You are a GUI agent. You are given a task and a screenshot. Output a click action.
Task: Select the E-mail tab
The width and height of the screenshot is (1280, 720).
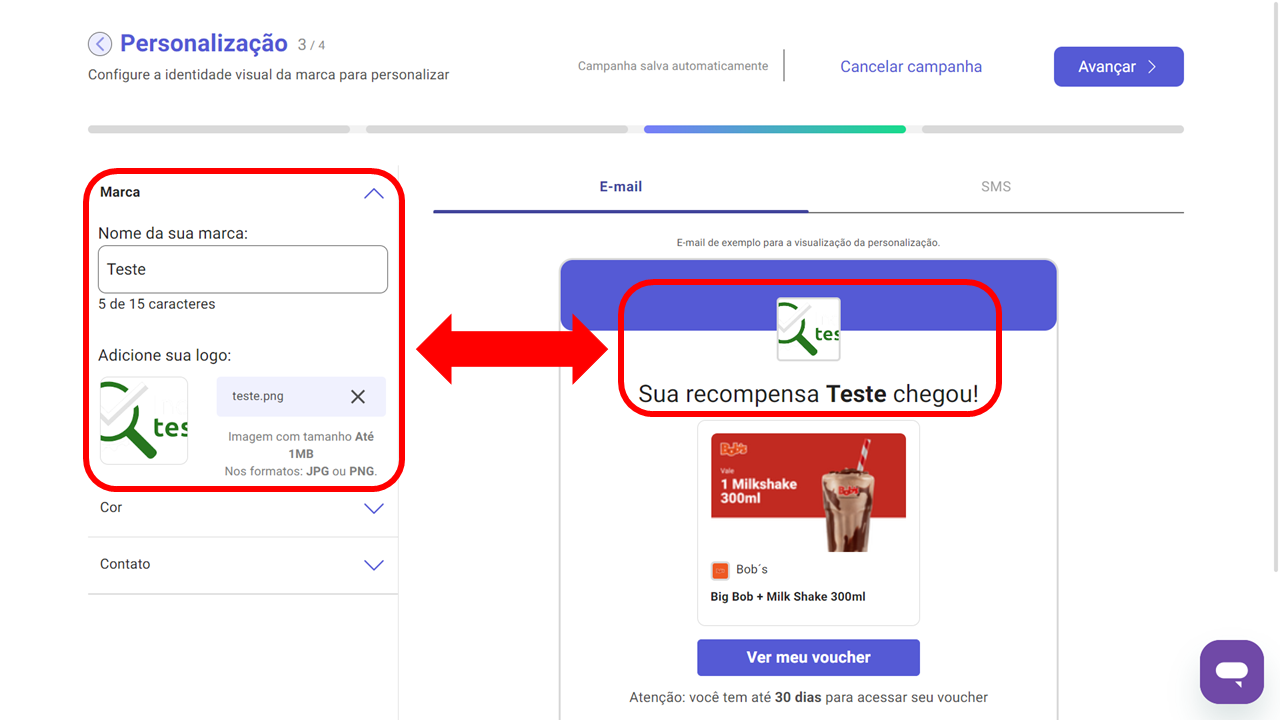pyautogui.click(x=620, y=187)
